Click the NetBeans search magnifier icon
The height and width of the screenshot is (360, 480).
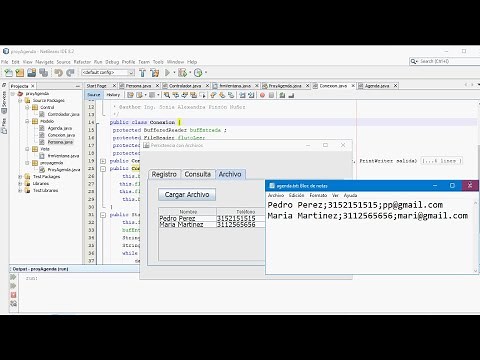[x=414, y=61]
